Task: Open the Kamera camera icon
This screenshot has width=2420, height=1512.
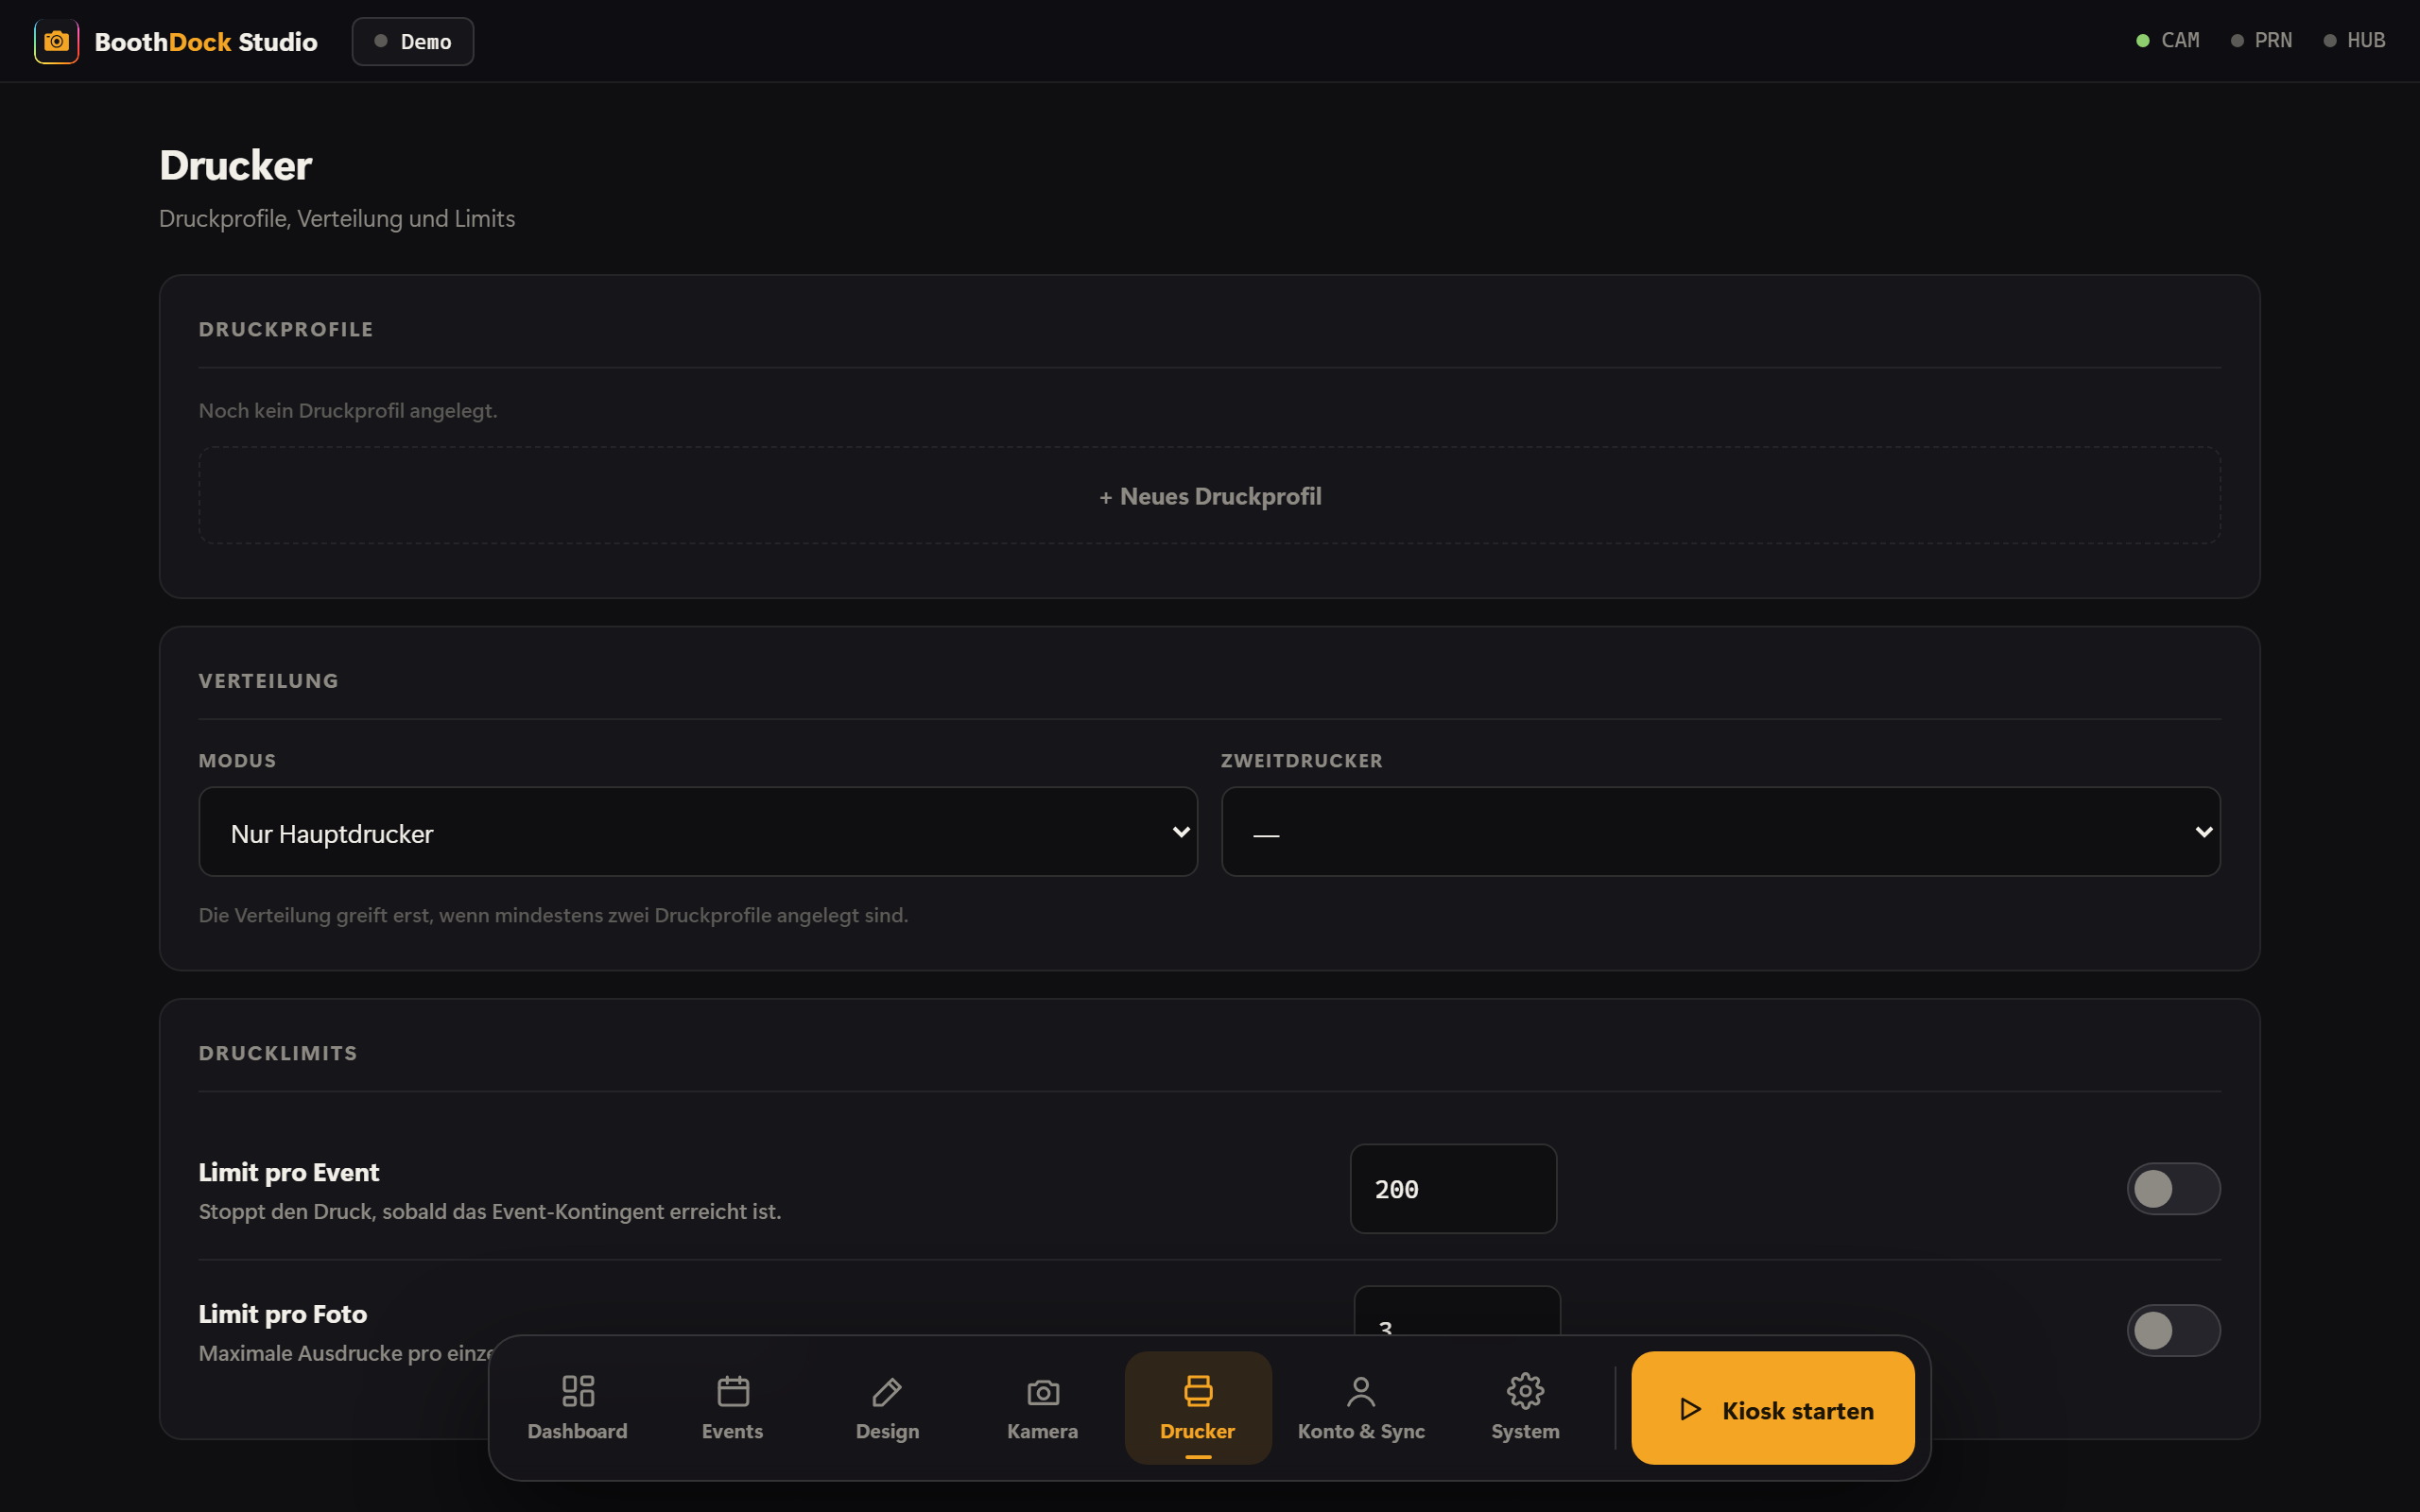Action: 1043,1390
